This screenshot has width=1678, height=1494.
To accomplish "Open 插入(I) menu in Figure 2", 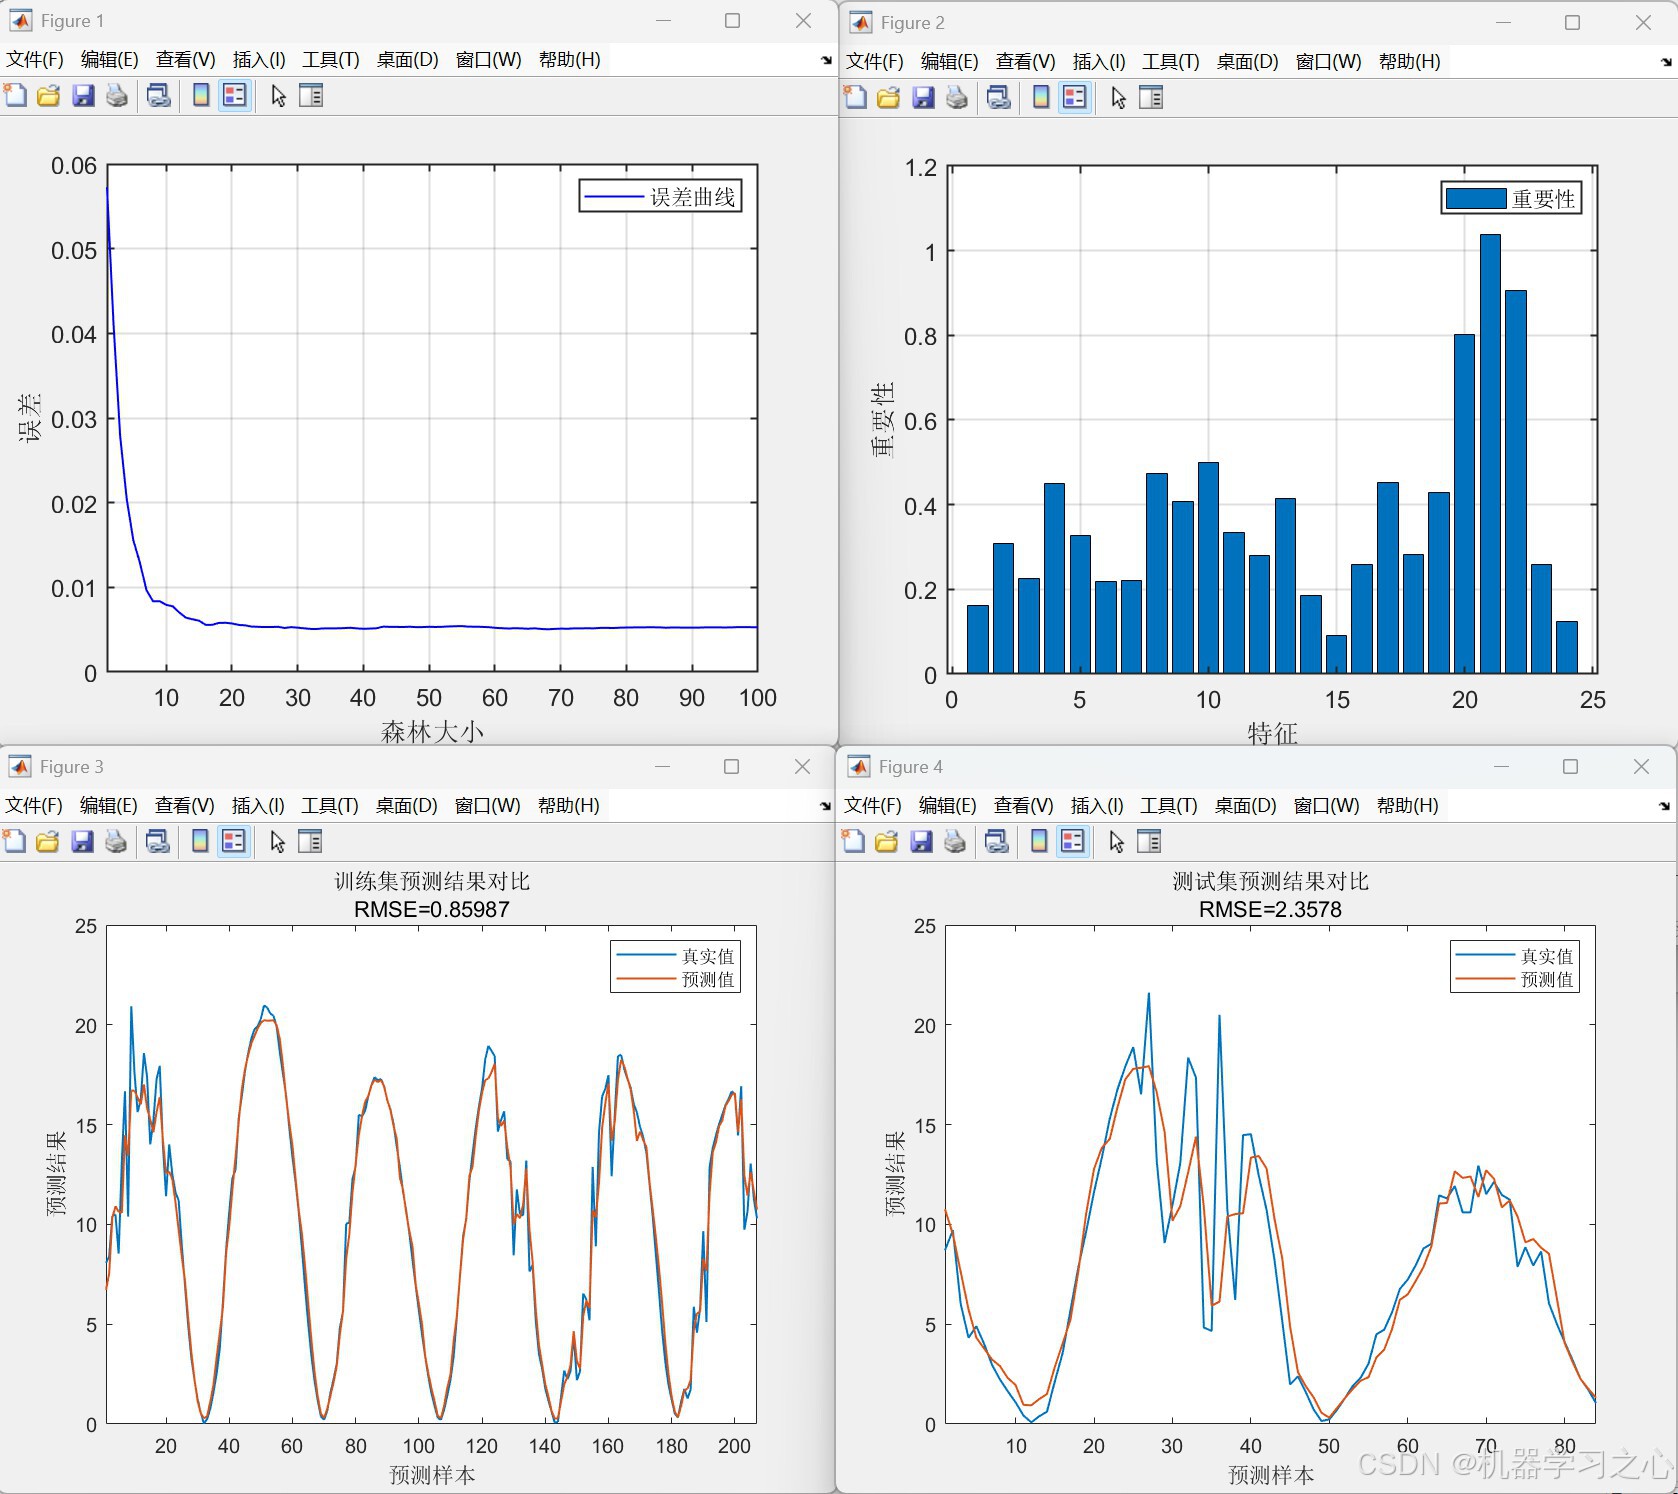I will (x=1099, y=61).
